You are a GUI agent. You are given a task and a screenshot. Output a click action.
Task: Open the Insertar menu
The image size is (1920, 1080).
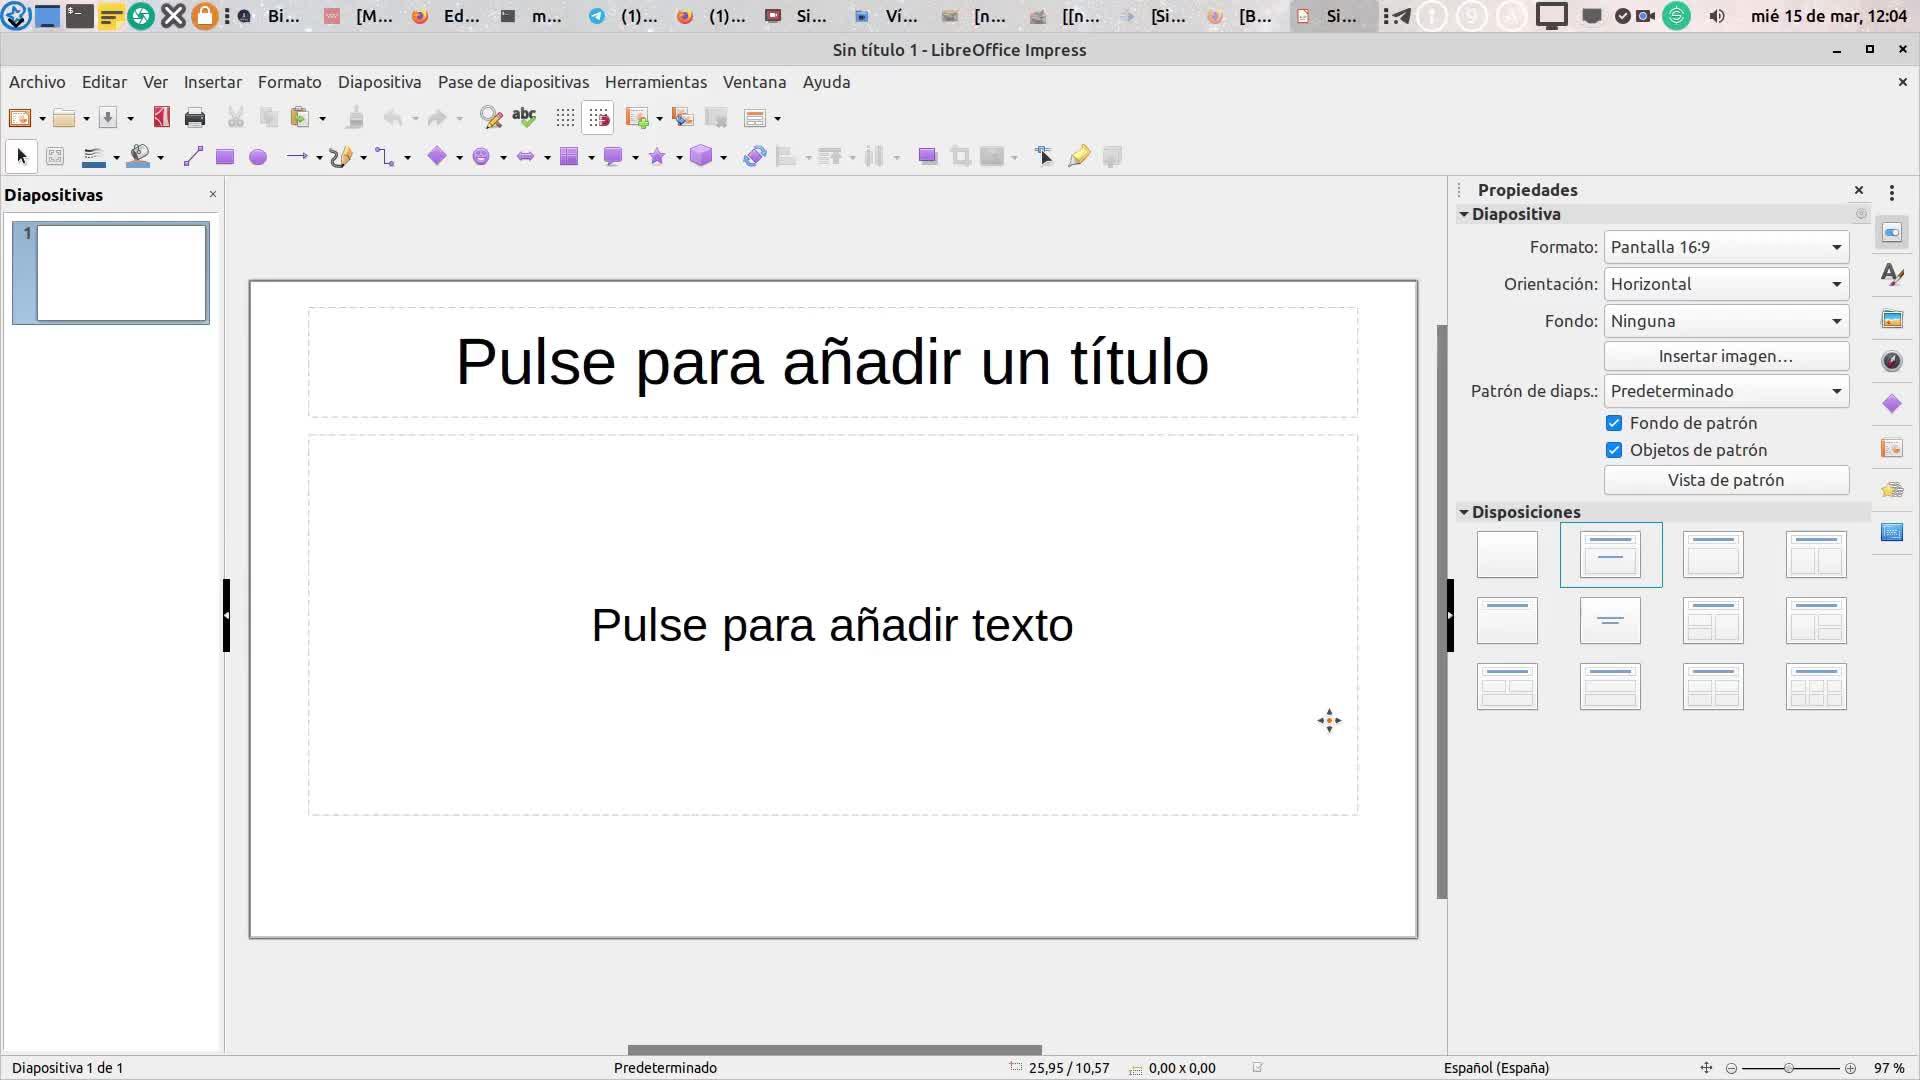(212, 82)
